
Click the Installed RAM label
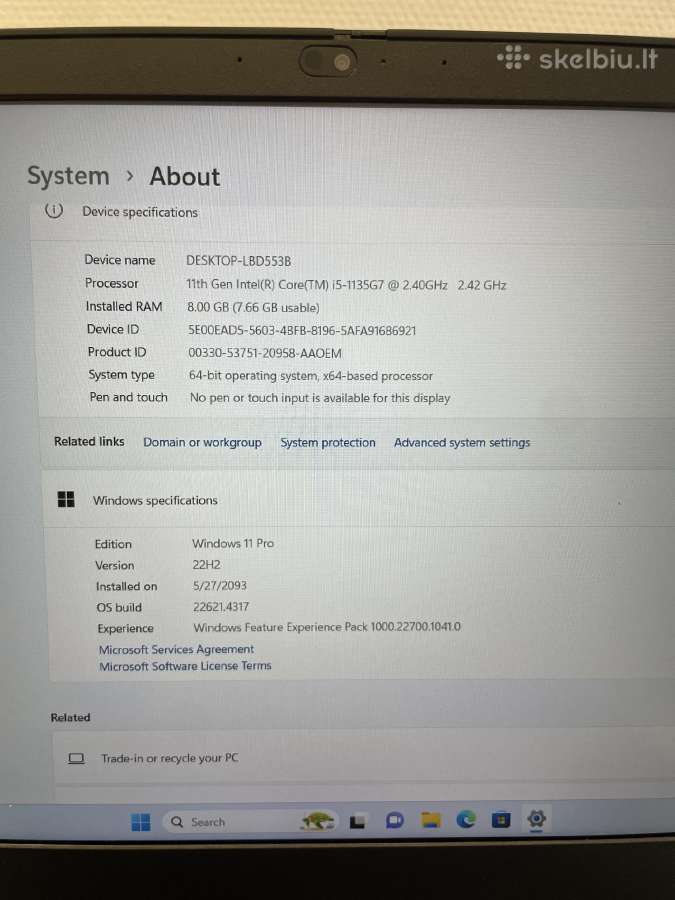pos(124,307)
